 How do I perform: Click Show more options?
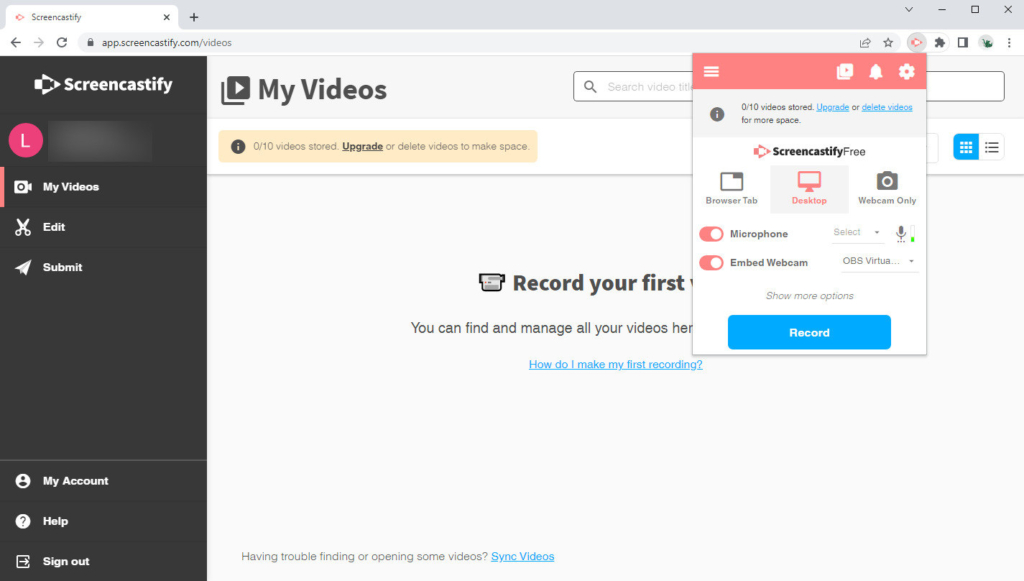coord(809,295)
